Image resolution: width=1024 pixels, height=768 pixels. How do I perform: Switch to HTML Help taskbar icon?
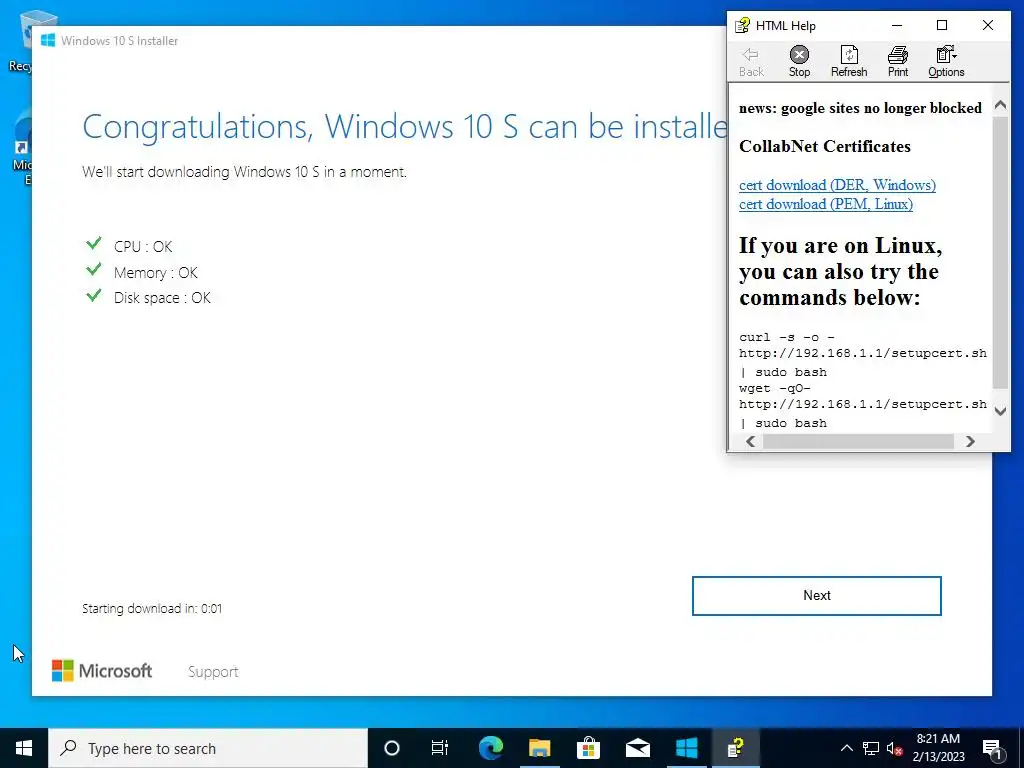[735, 748]
